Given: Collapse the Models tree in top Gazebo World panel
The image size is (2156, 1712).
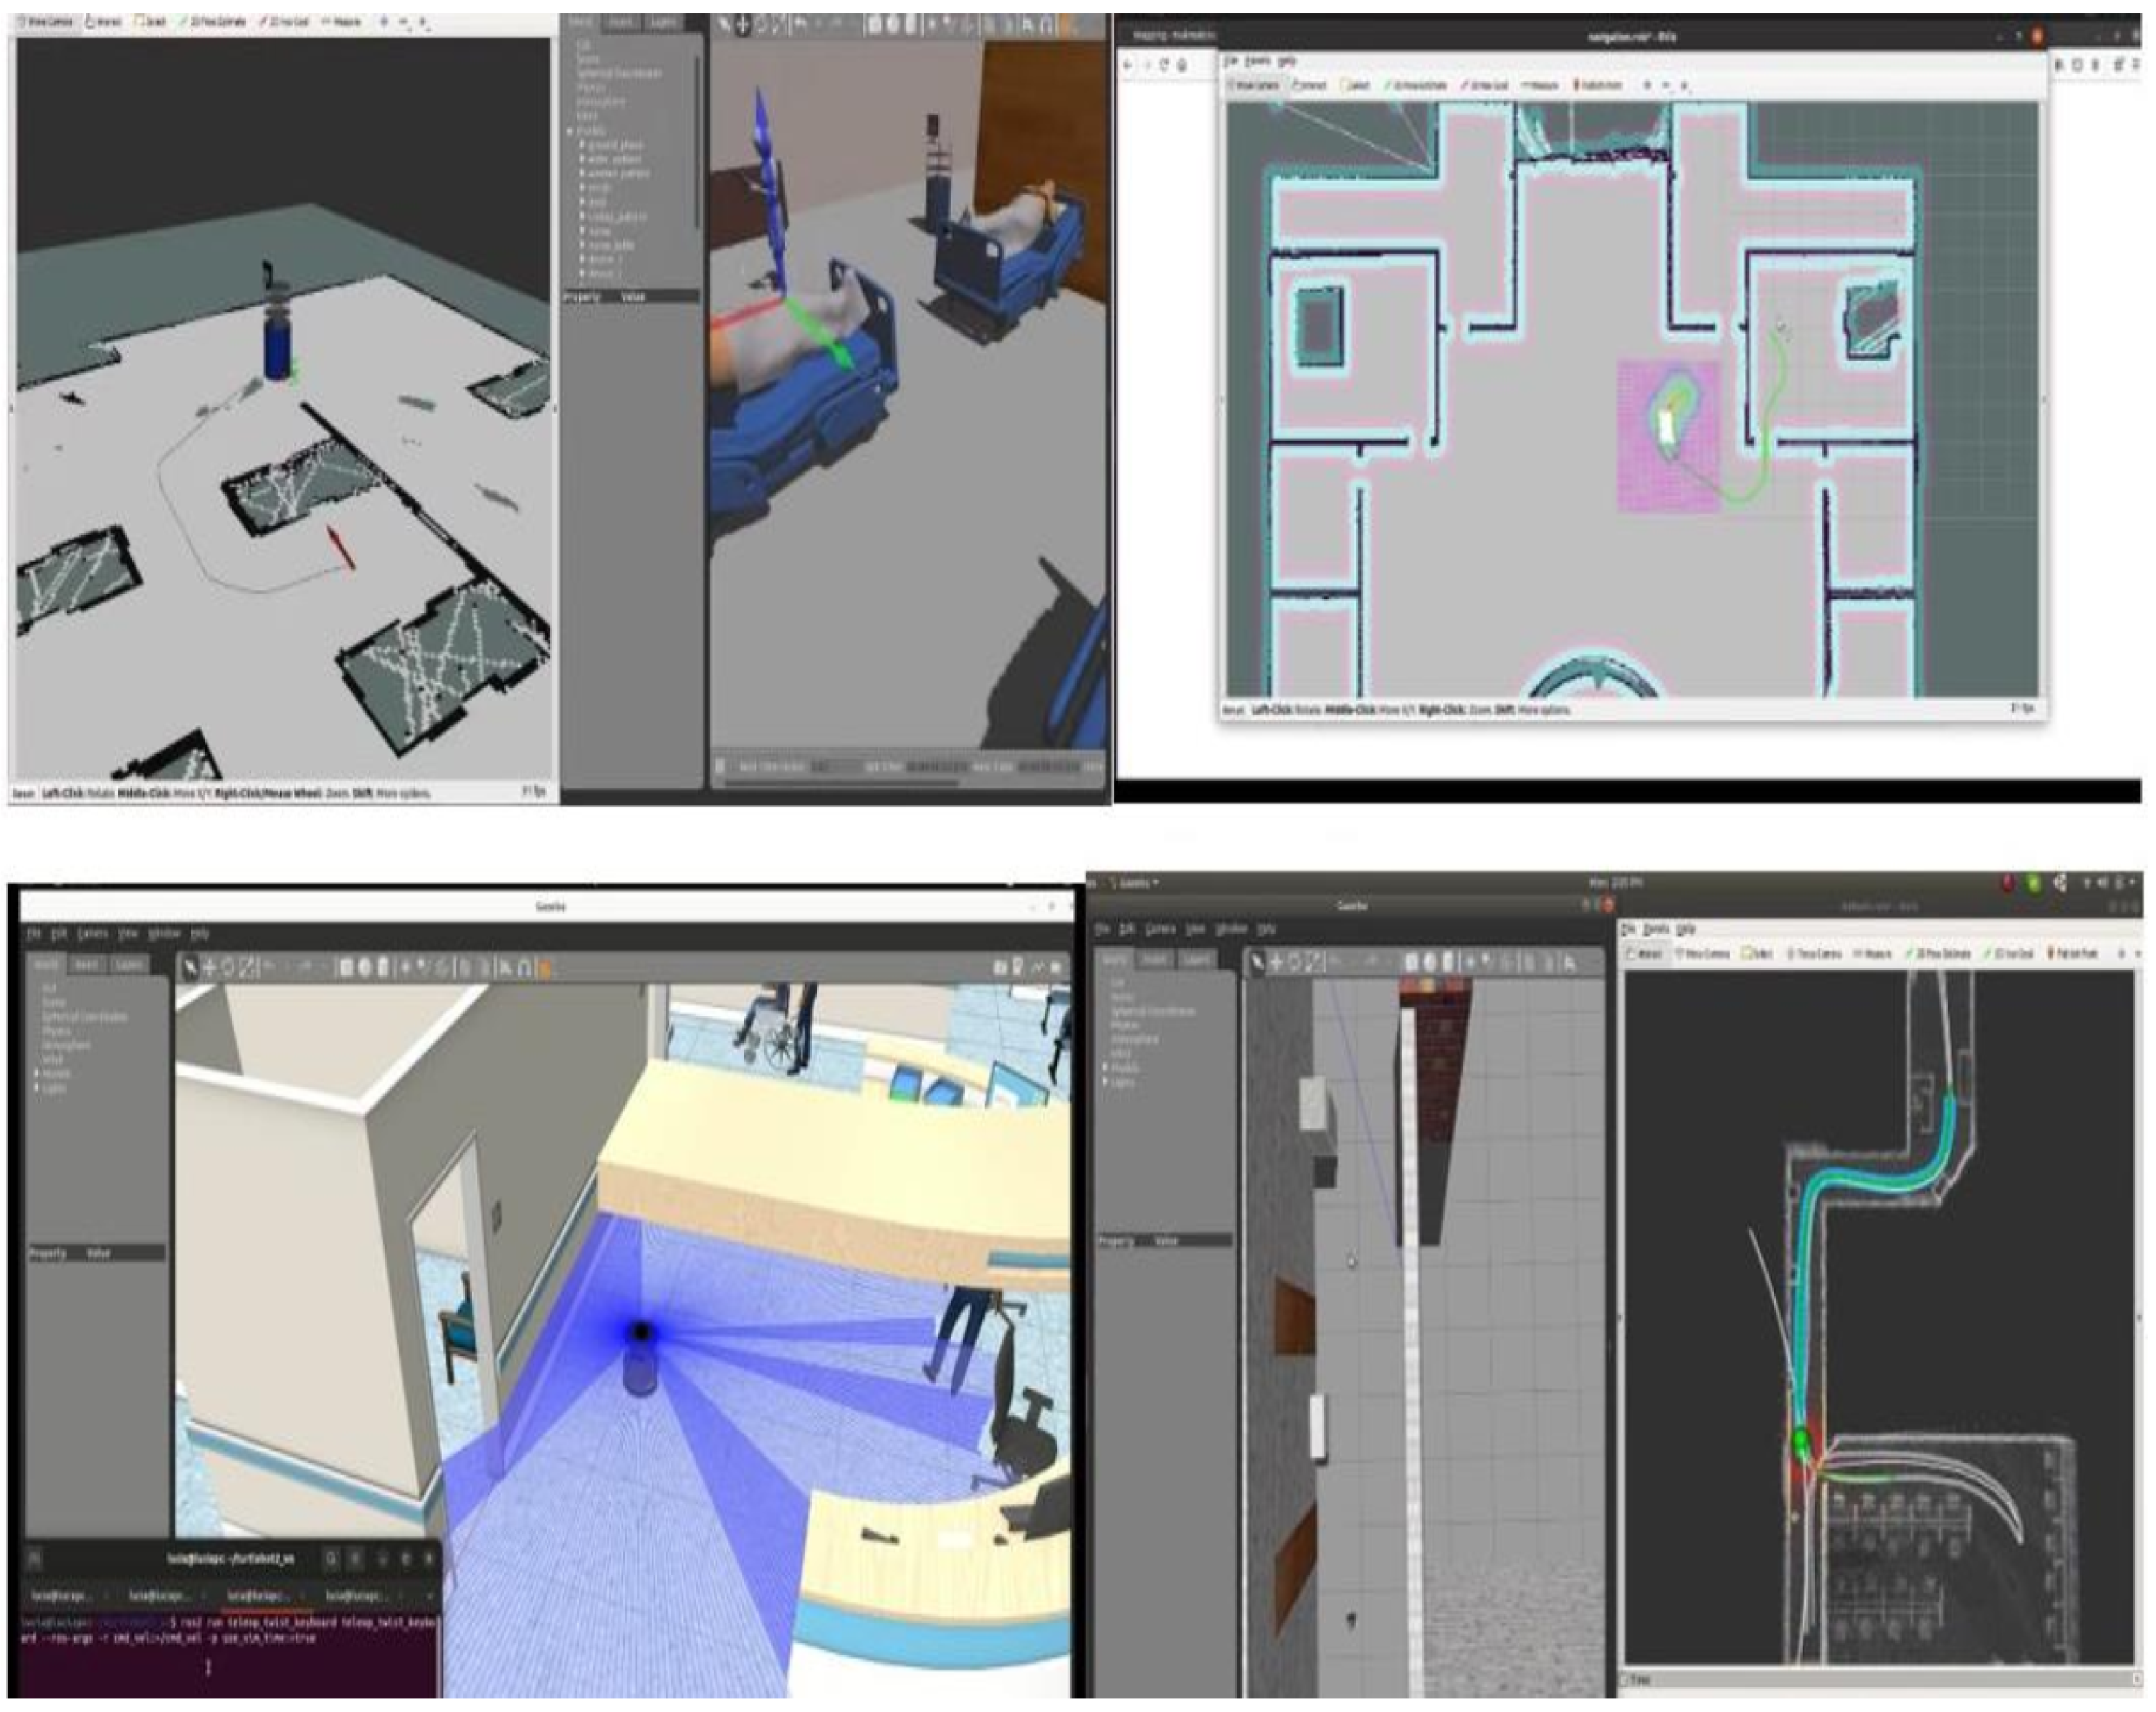Looking at the screenshot, I should pyautogui.click(x=570, y=131).
